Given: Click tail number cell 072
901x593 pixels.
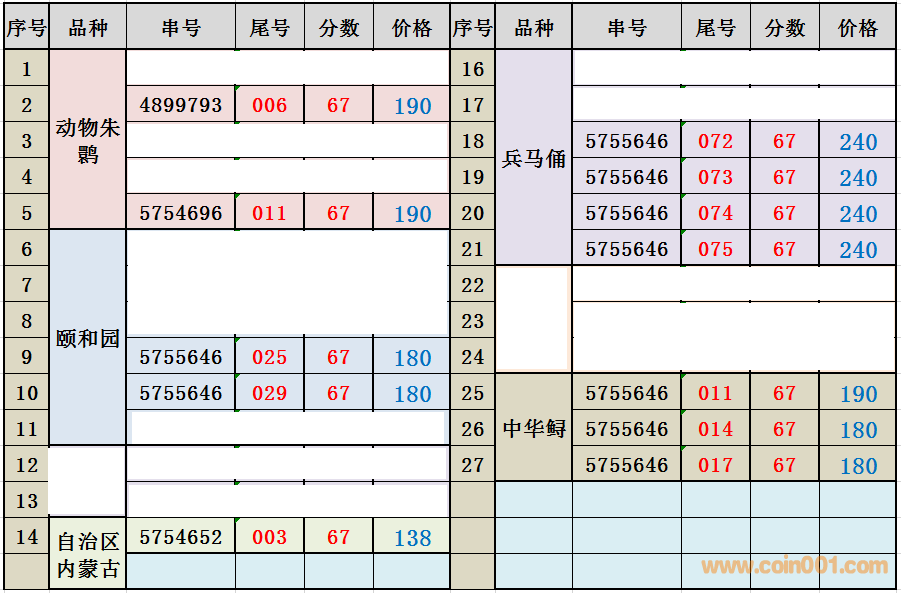Looking at the screenshot, I should [x=716, y=141].
